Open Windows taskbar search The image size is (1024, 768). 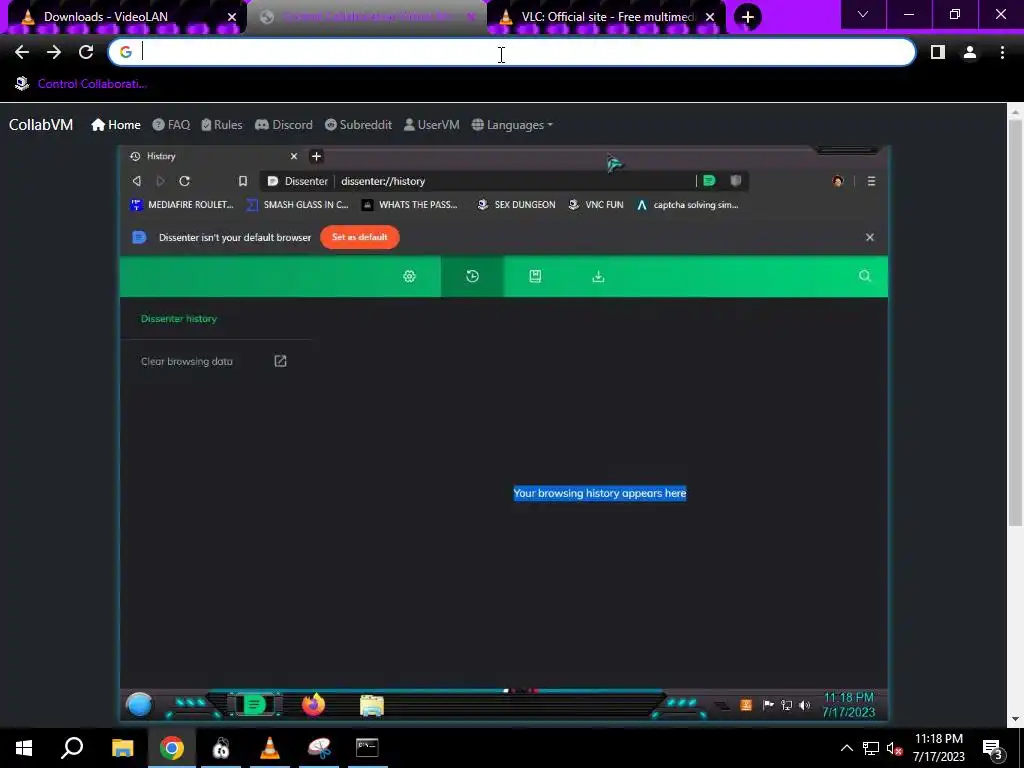point(72,748)
